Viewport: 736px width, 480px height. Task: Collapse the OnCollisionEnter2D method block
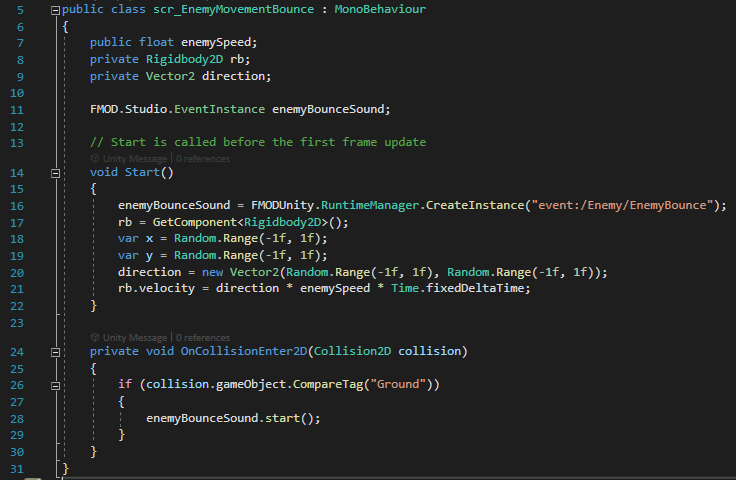54,352
